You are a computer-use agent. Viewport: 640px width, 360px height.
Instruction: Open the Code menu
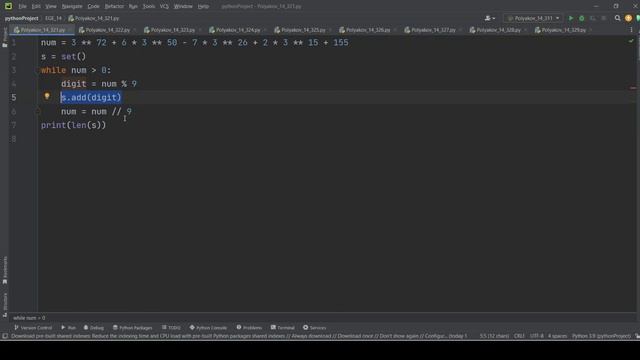(93, 7)
